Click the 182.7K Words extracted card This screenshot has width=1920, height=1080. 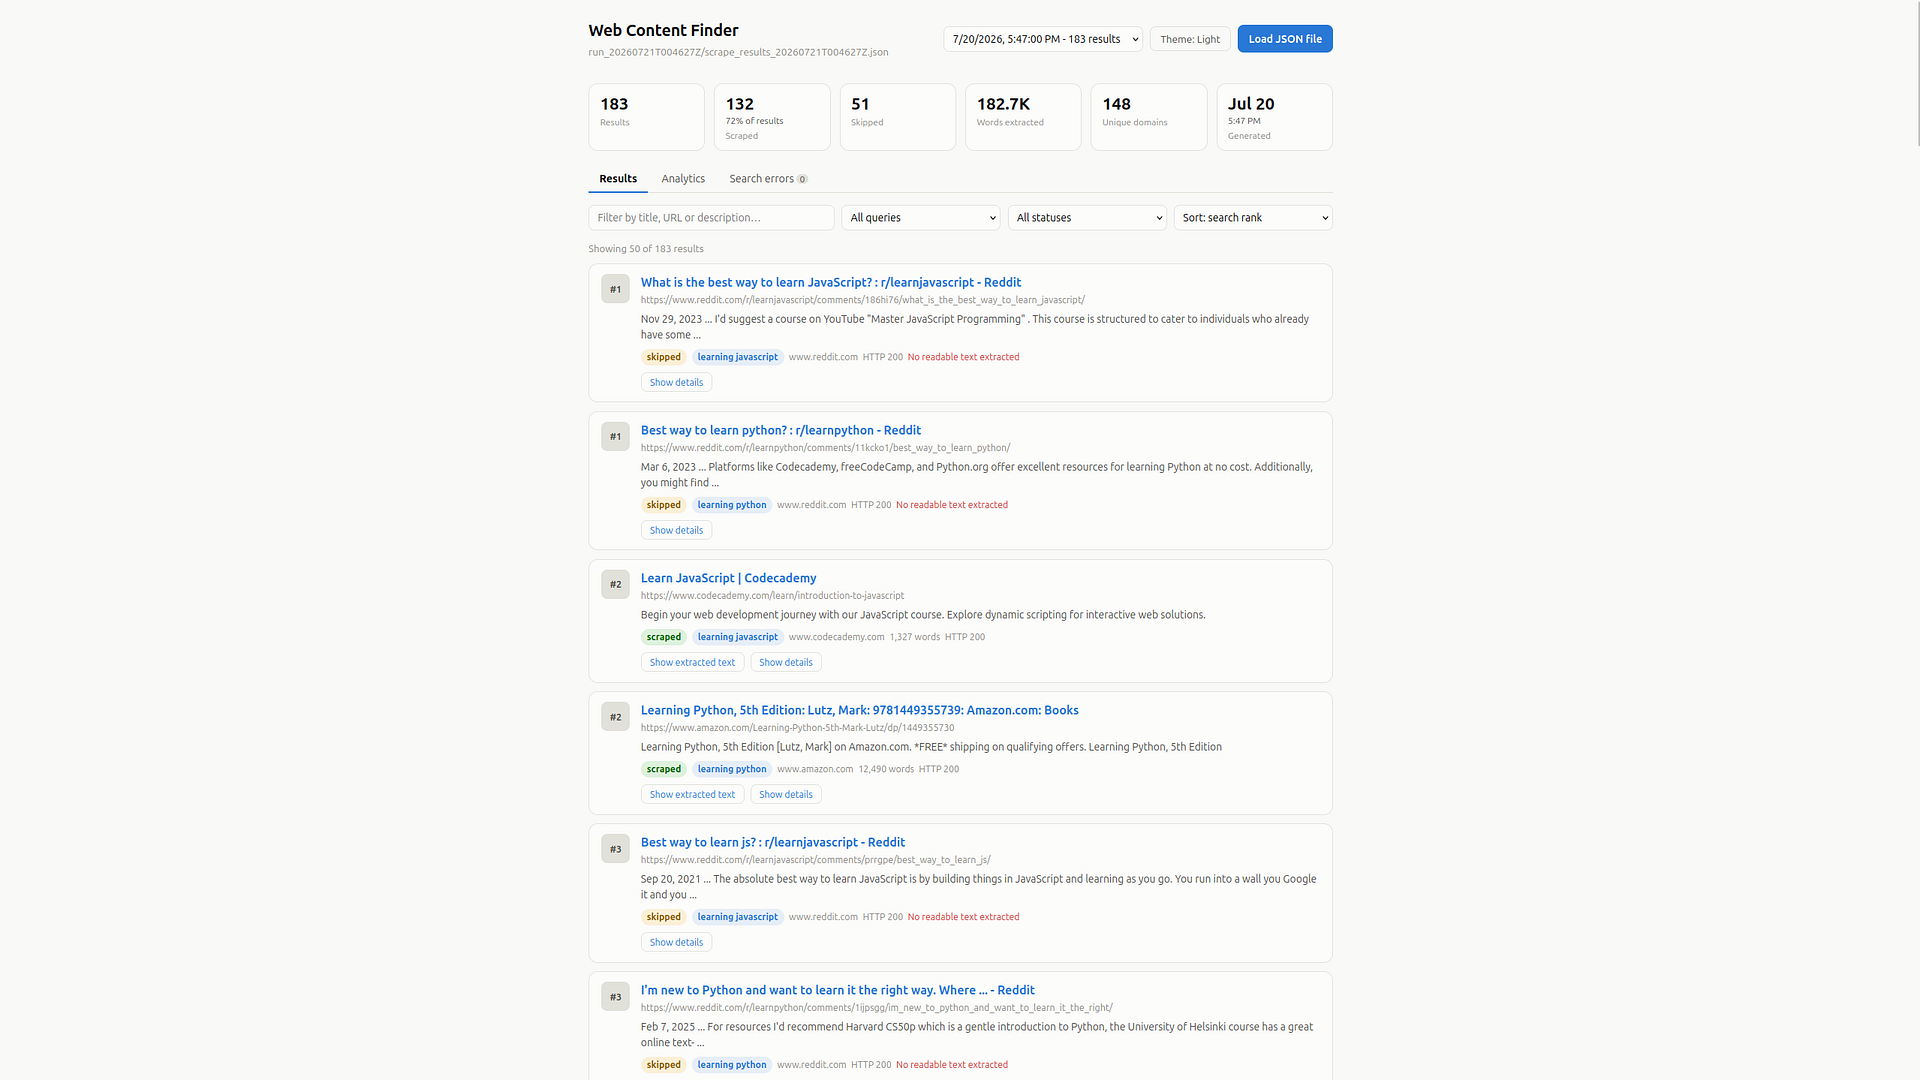coord(1023,117)
